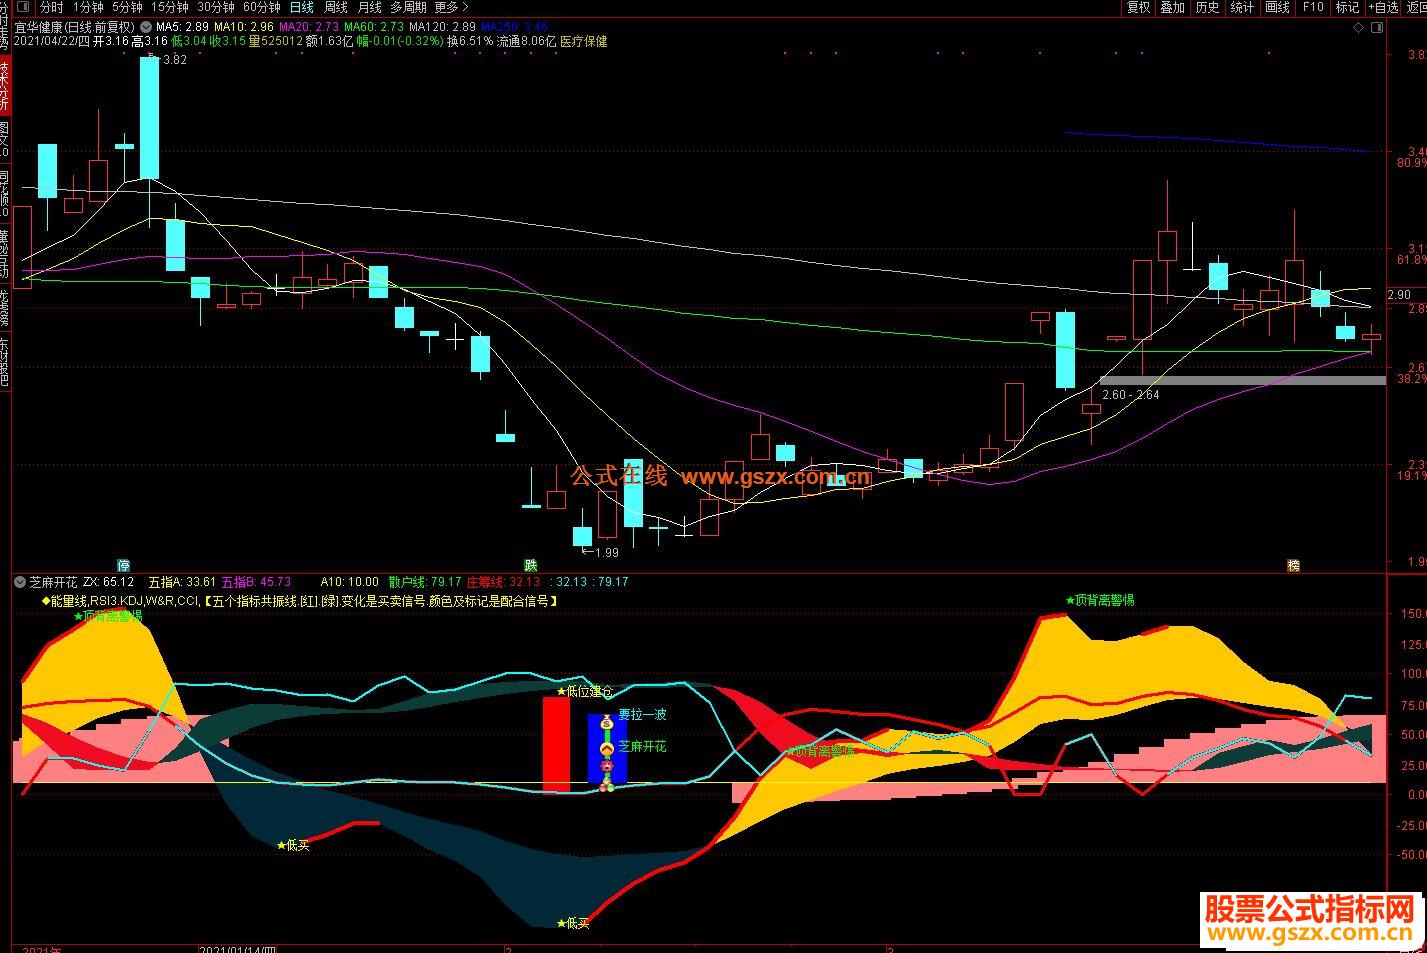Viewport: 1427px width, 953px height.
Task: Click the MA60: 2.73 indicator value
Action: point(374,27)
